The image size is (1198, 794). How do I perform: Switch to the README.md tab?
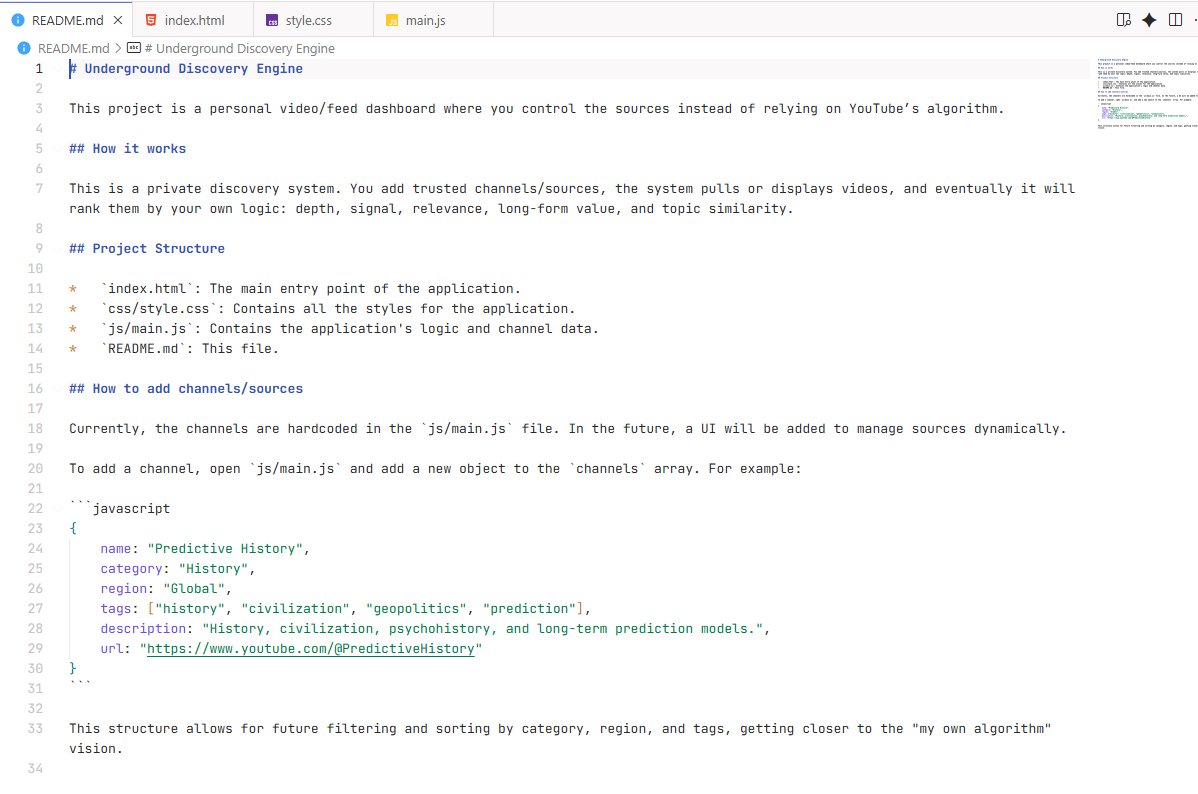[67, 21]
